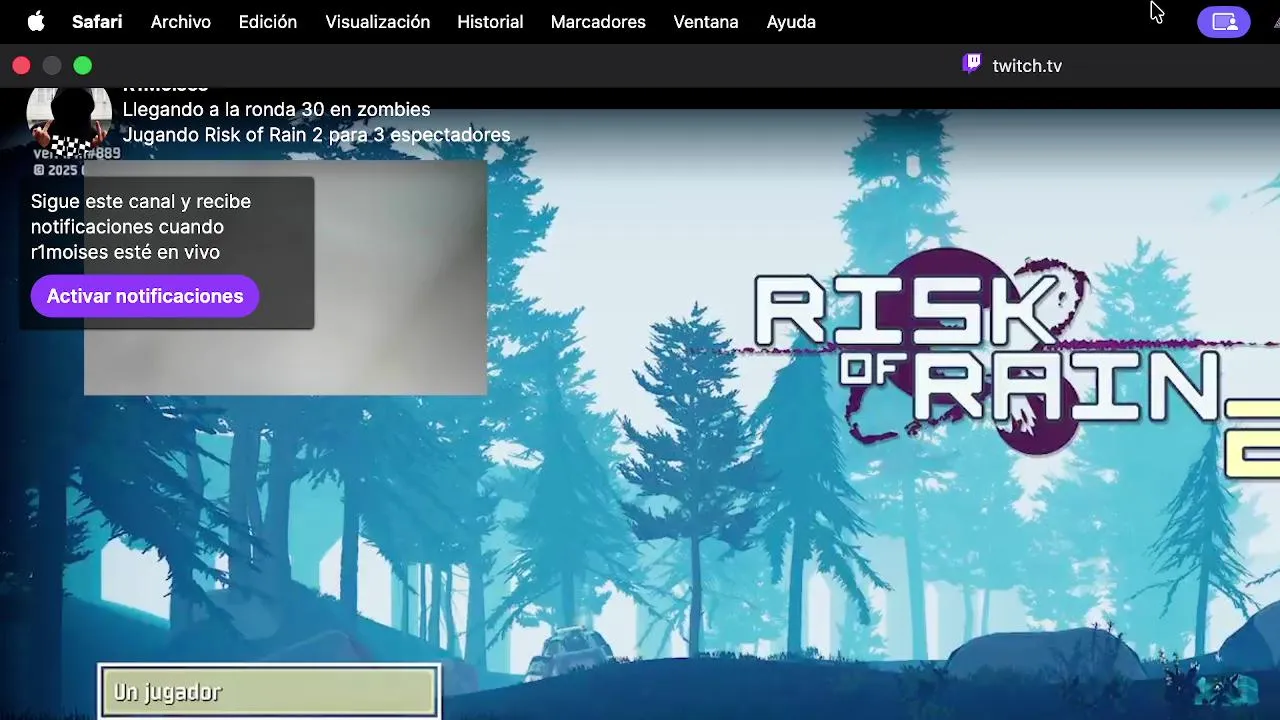
Task: Open the Edición menu
Action: coord(267,21)
